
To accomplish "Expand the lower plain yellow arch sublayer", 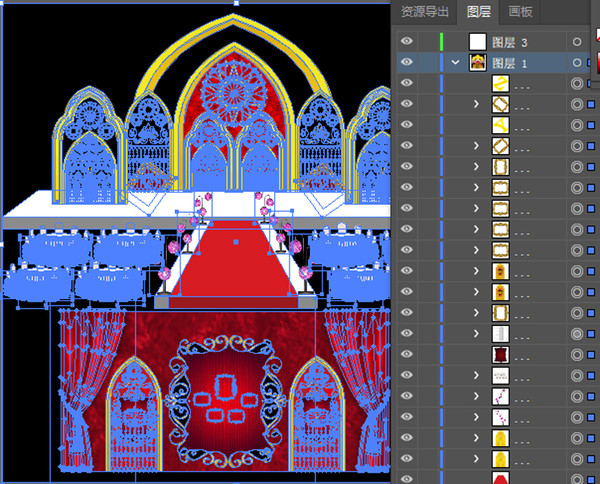I will tap(476, 459).
